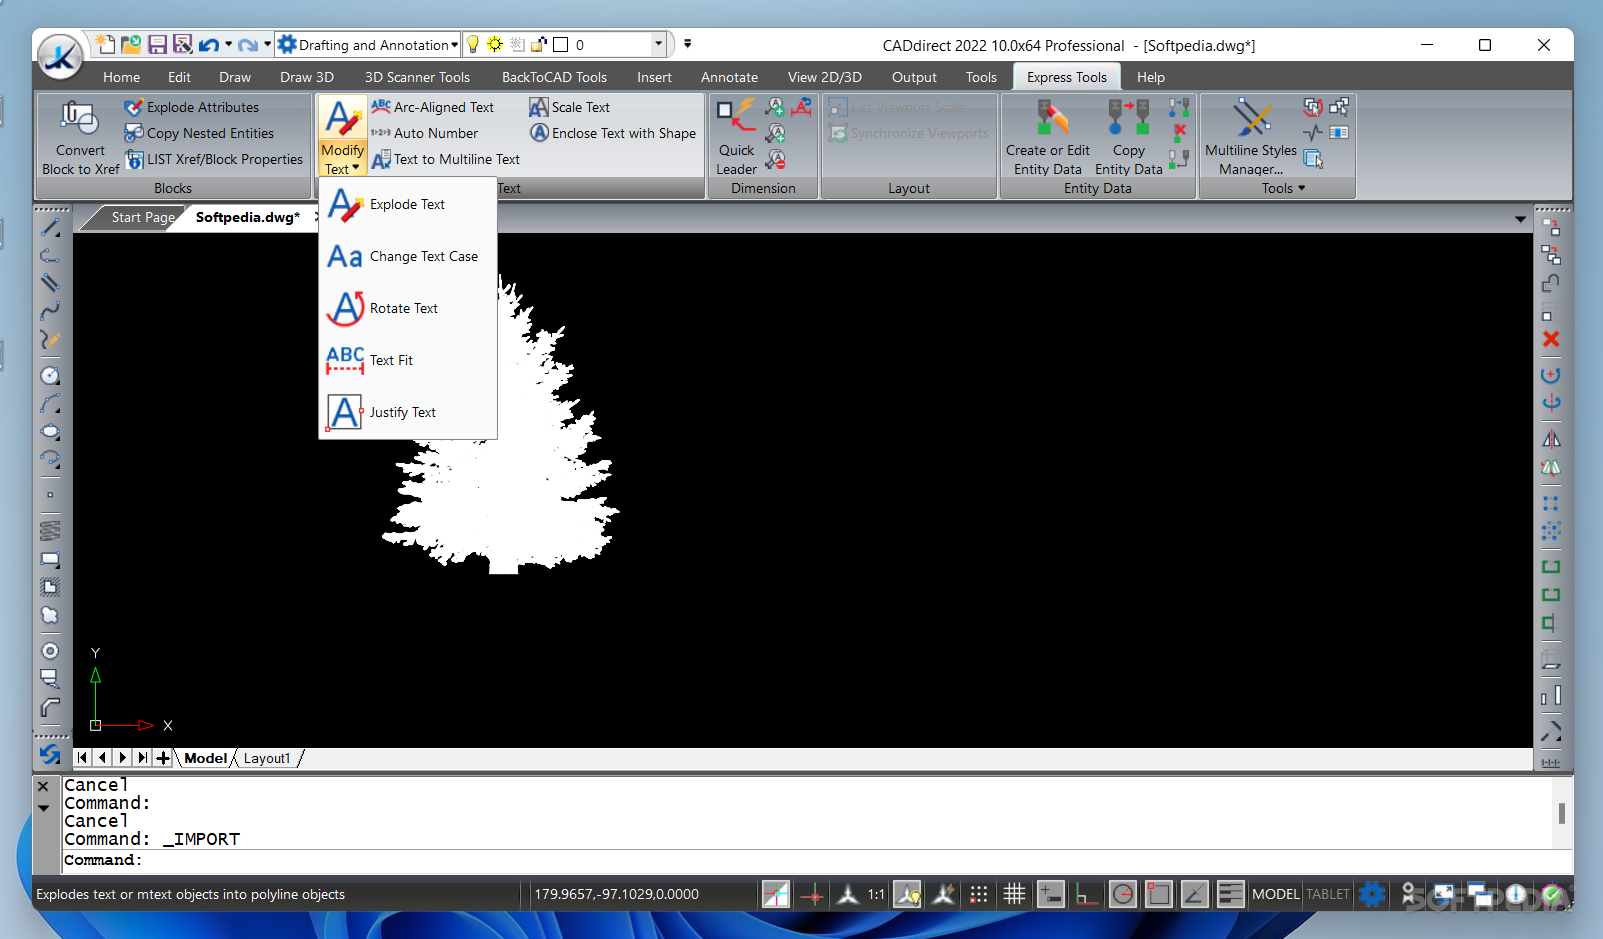Select Arc-Aligned Text tool
Viewport: 1603px width, 939px height.
point(432,107)
